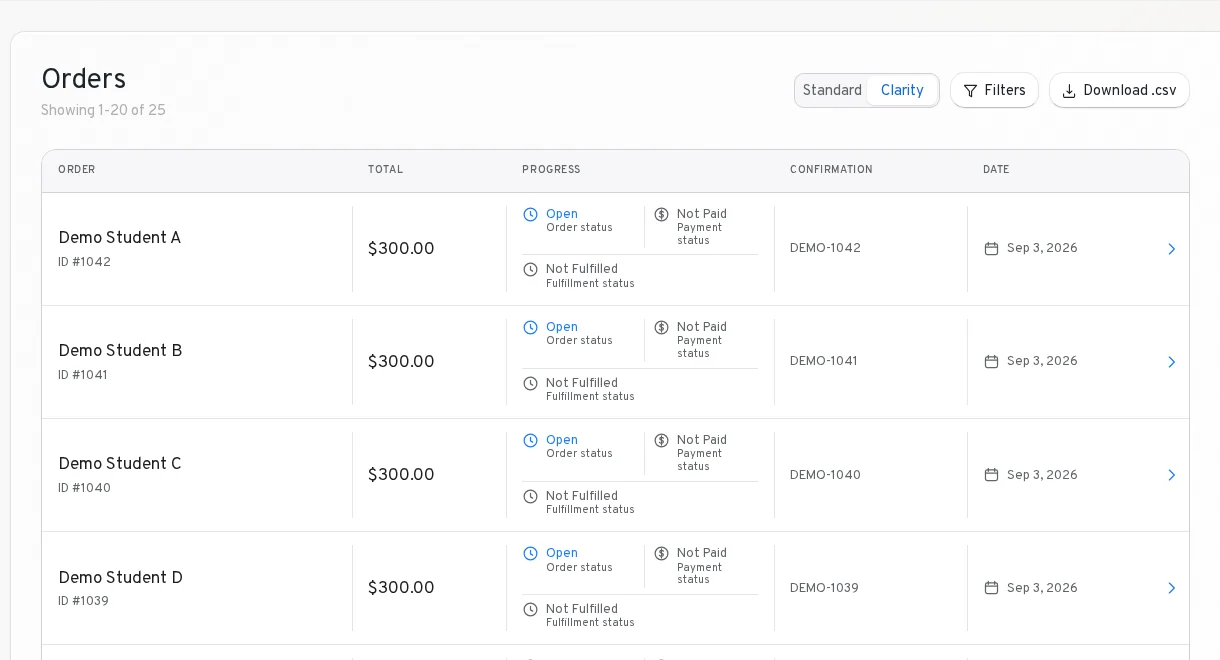Click confirmation code DEMO-1040
This screenshot has width=1220, height=660.
825,475
